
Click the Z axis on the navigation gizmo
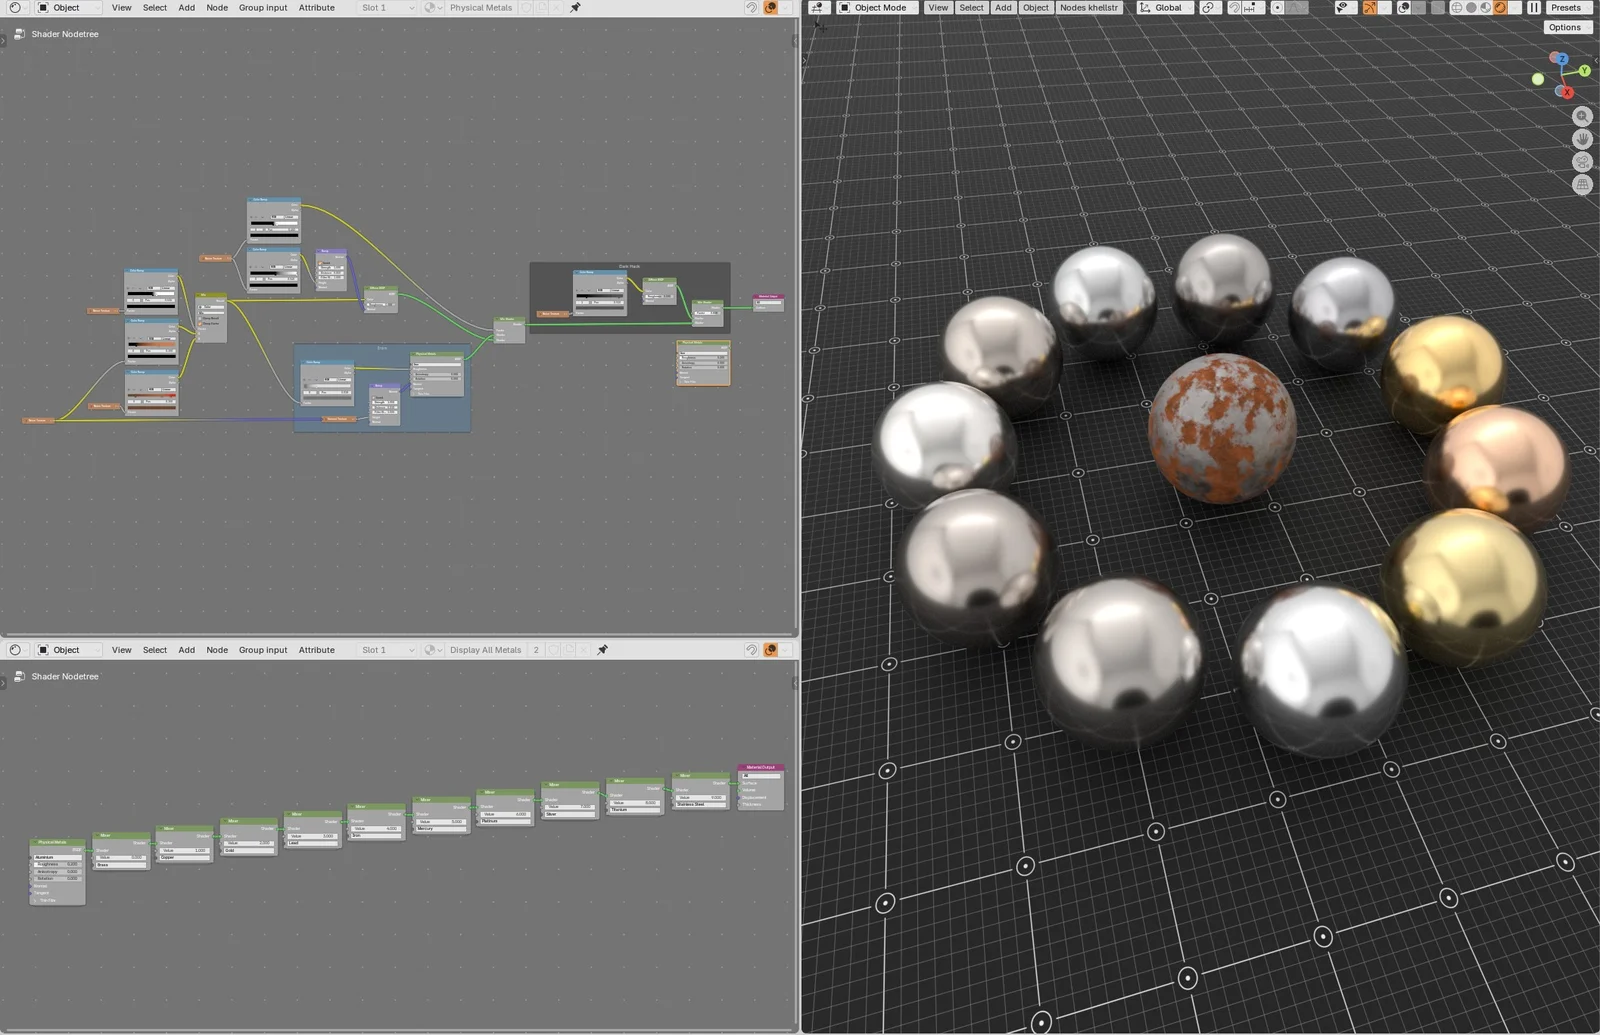point(1562,59)
